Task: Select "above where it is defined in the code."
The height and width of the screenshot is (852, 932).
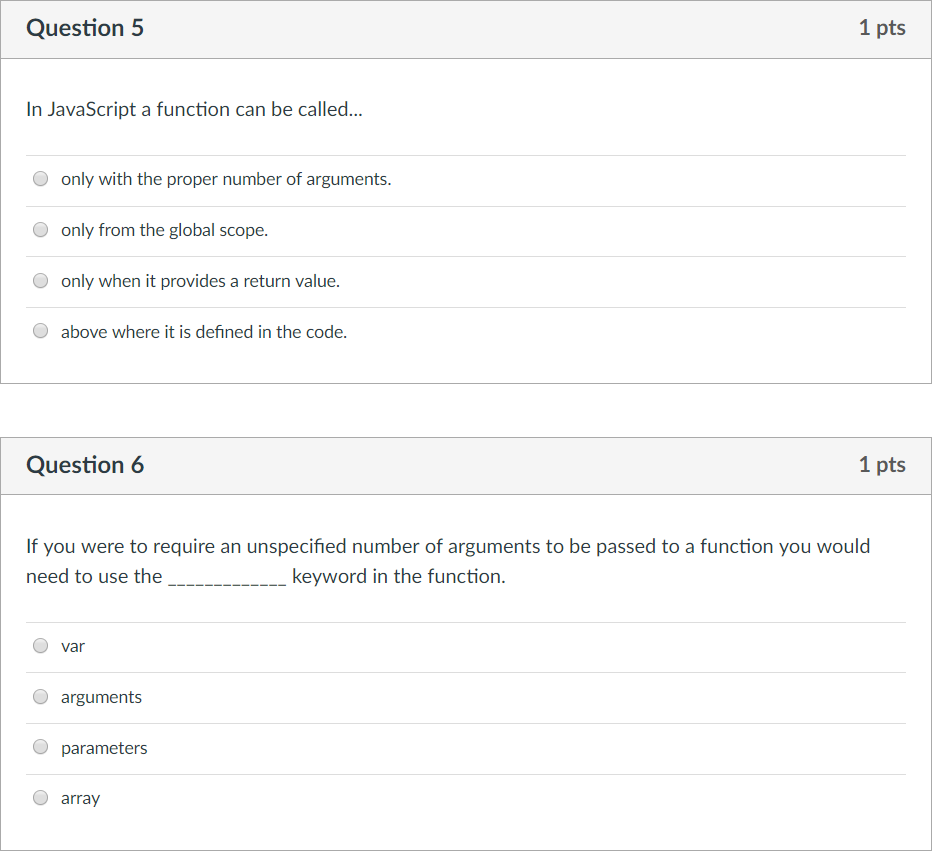Action: (40, 330)
